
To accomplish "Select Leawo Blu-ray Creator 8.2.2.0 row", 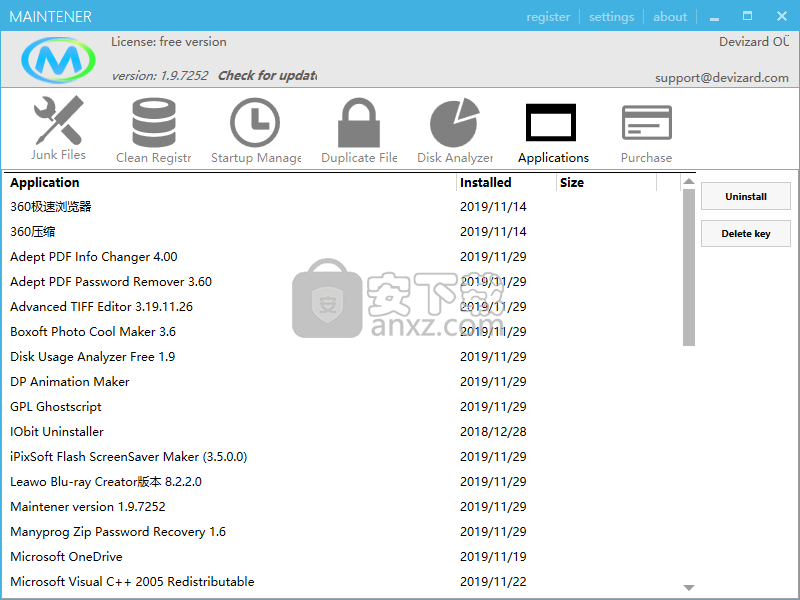I will click(343, 482).
